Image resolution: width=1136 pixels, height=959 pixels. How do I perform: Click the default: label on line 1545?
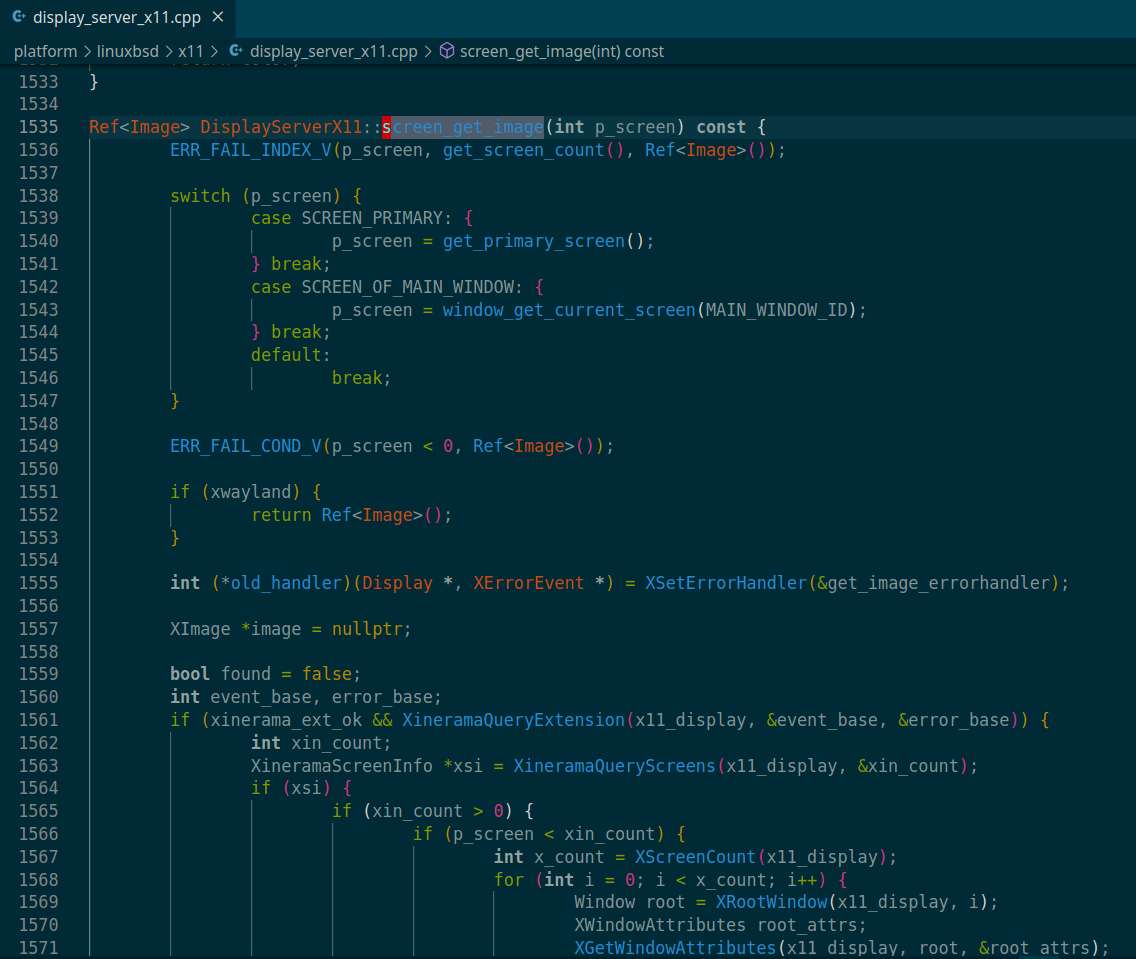[x=291, y=355]
